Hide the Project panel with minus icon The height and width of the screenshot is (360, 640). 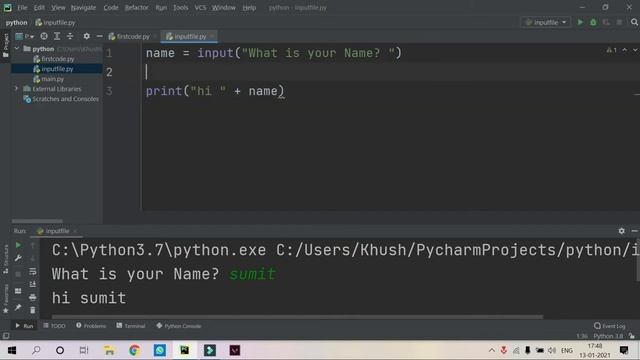(99, 36)
